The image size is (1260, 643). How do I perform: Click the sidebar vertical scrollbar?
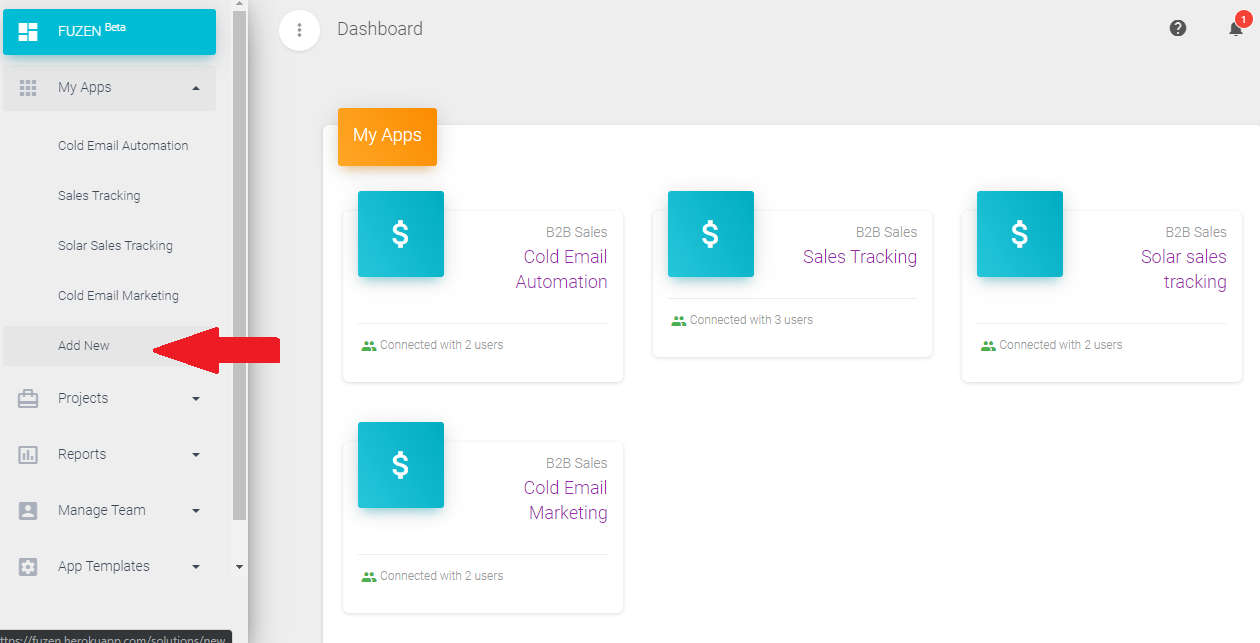239,265
